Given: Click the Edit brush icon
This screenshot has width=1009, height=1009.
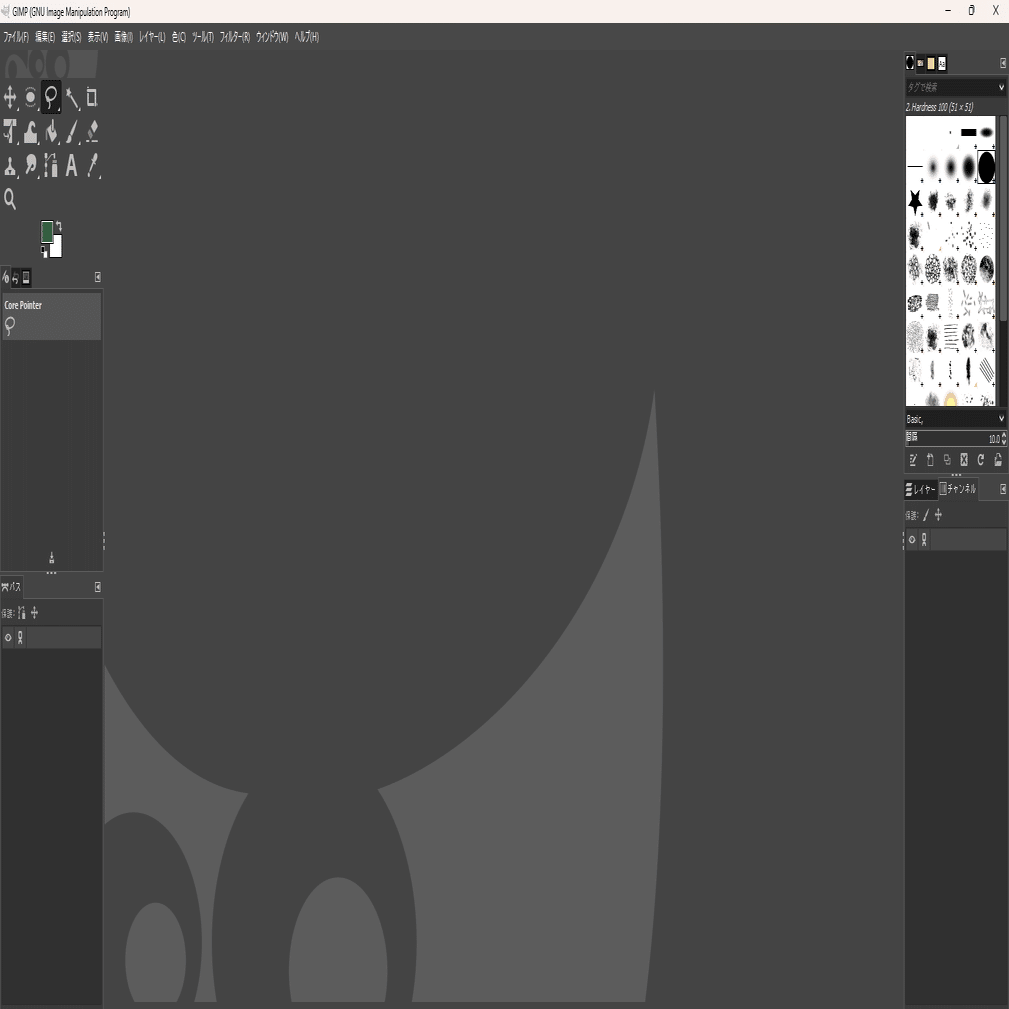Looking at the screenshot, I should (x=912, y=459).
